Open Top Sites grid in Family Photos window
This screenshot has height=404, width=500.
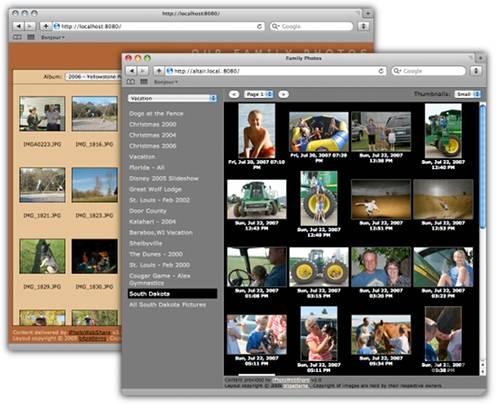tap(144, 82)
